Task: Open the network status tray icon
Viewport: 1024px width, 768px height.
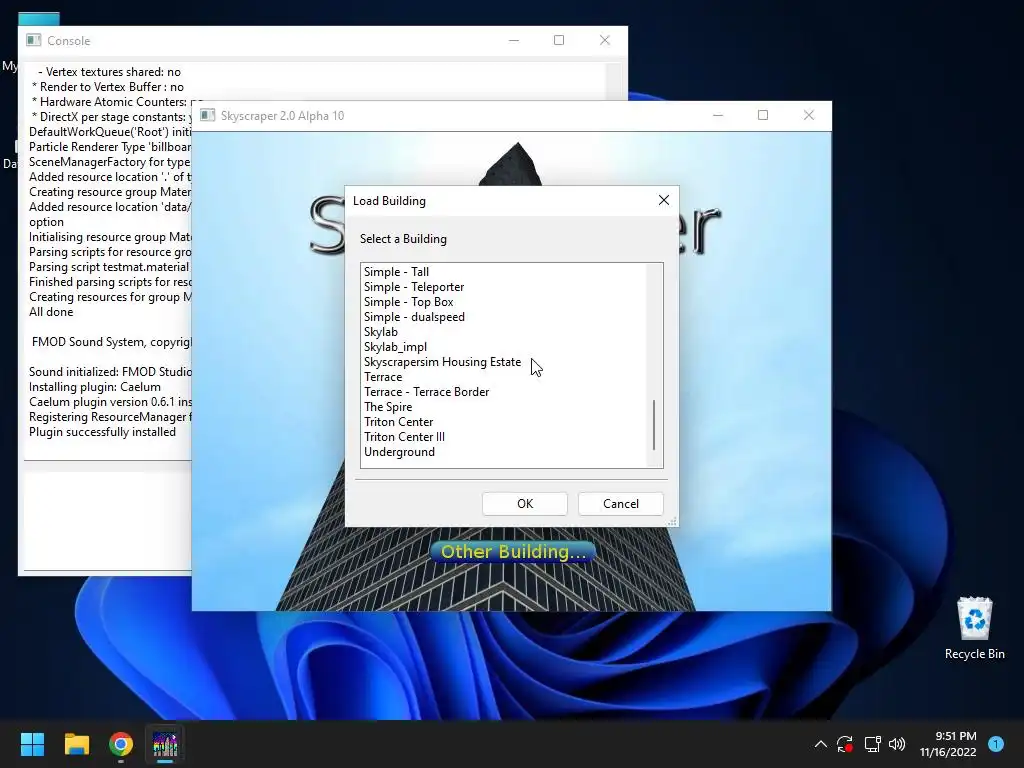Action: tap(872, 744)
